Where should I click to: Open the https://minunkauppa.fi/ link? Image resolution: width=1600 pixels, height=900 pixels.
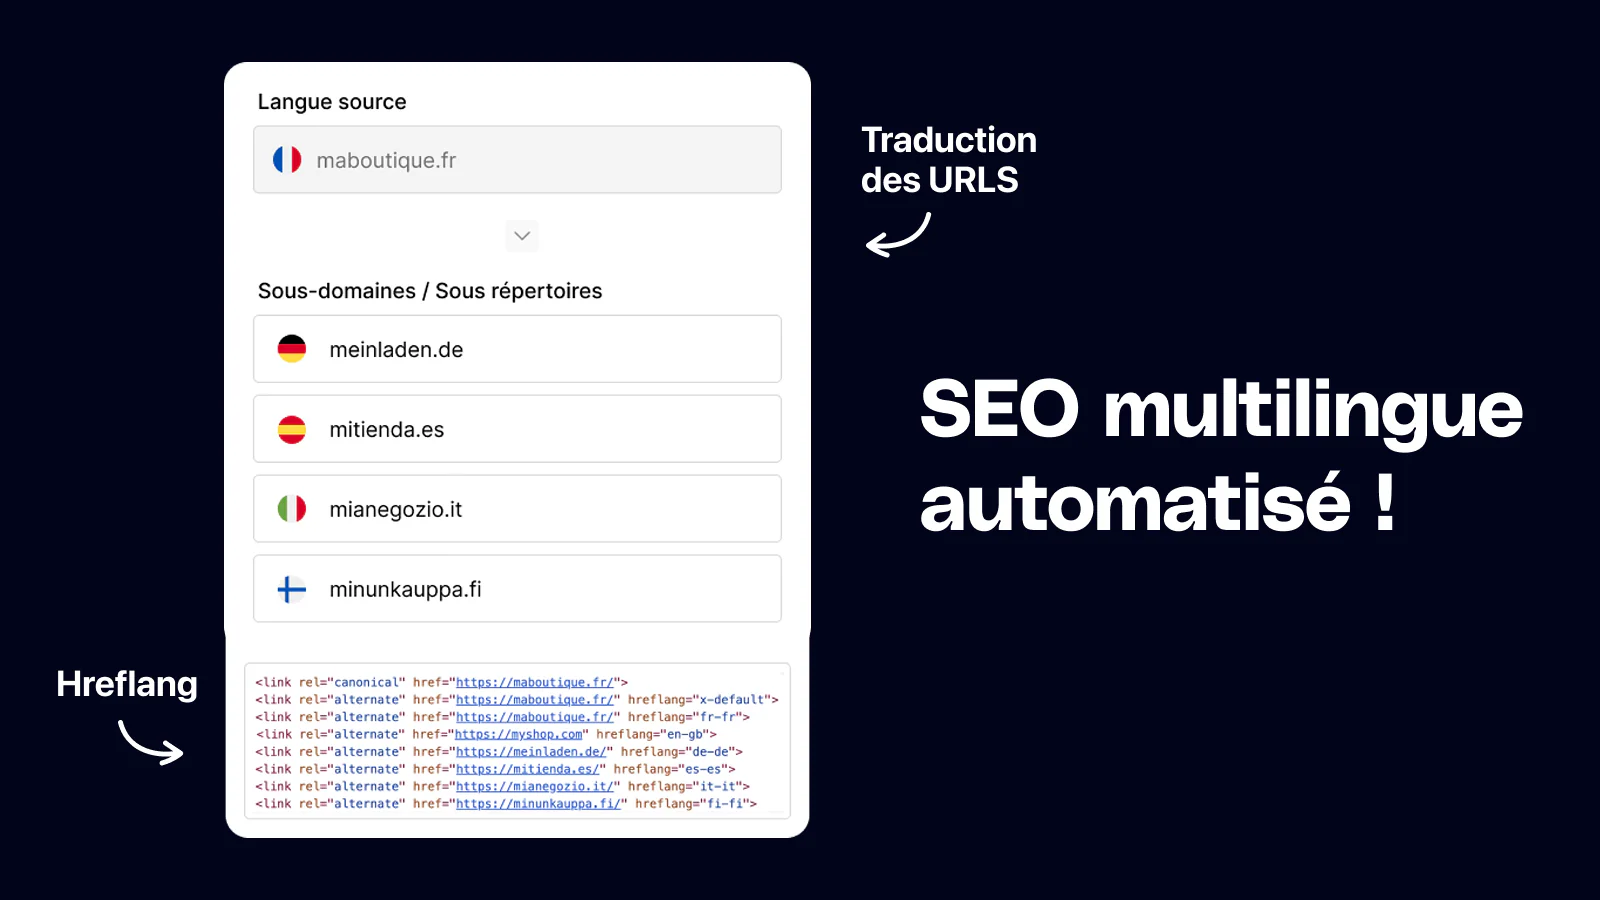point(538,804)
